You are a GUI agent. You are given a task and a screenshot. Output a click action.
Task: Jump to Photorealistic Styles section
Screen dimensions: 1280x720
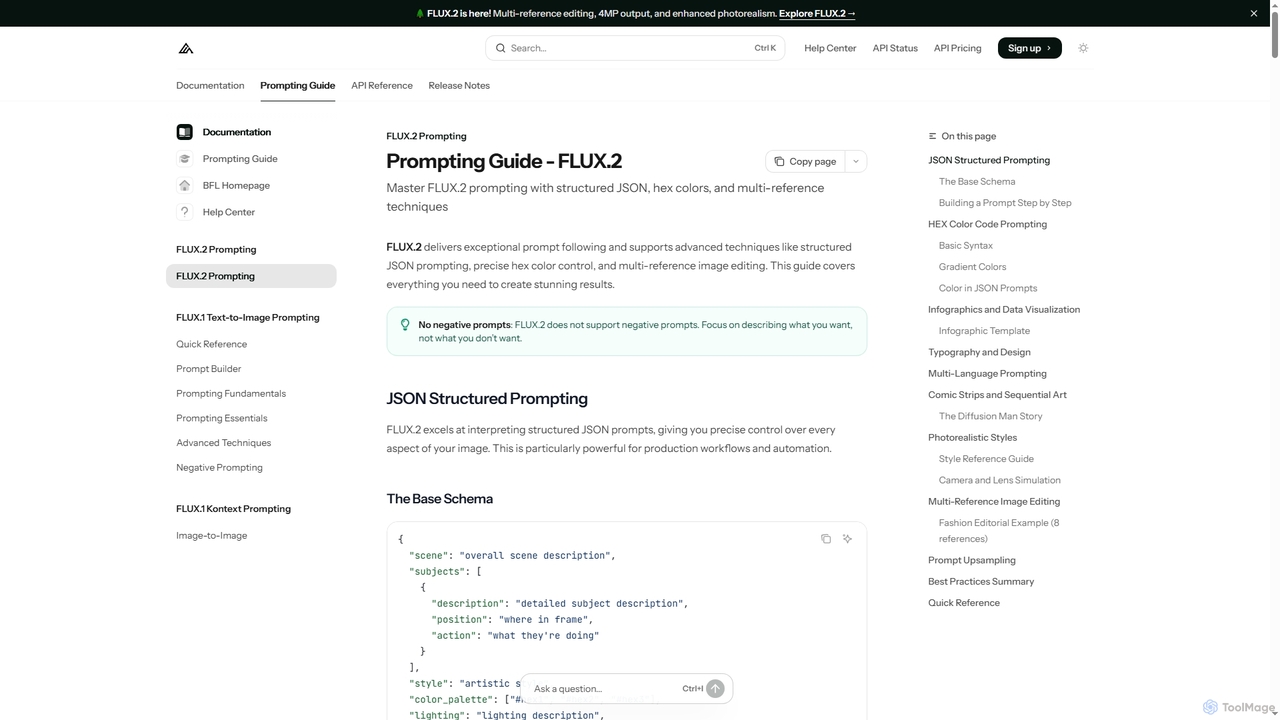click(x=972, y=438)
